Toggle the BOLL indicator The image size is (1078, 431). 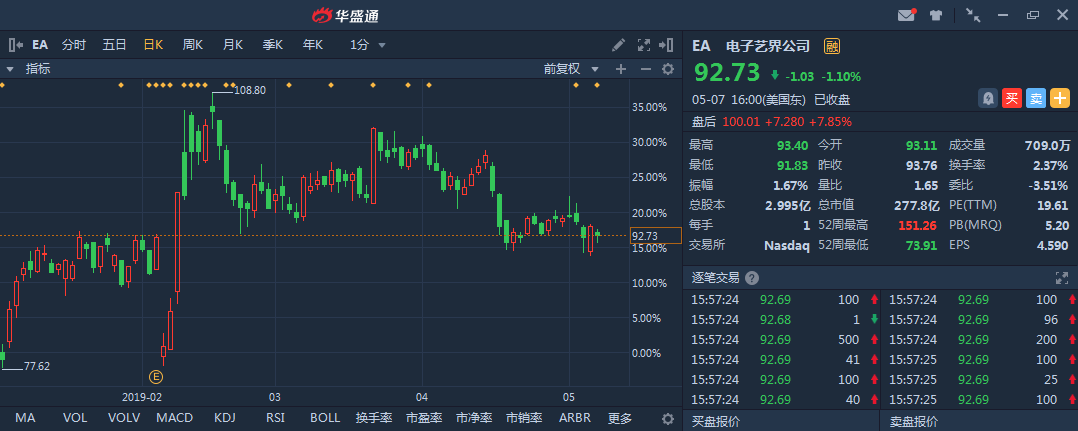[324, 418]
